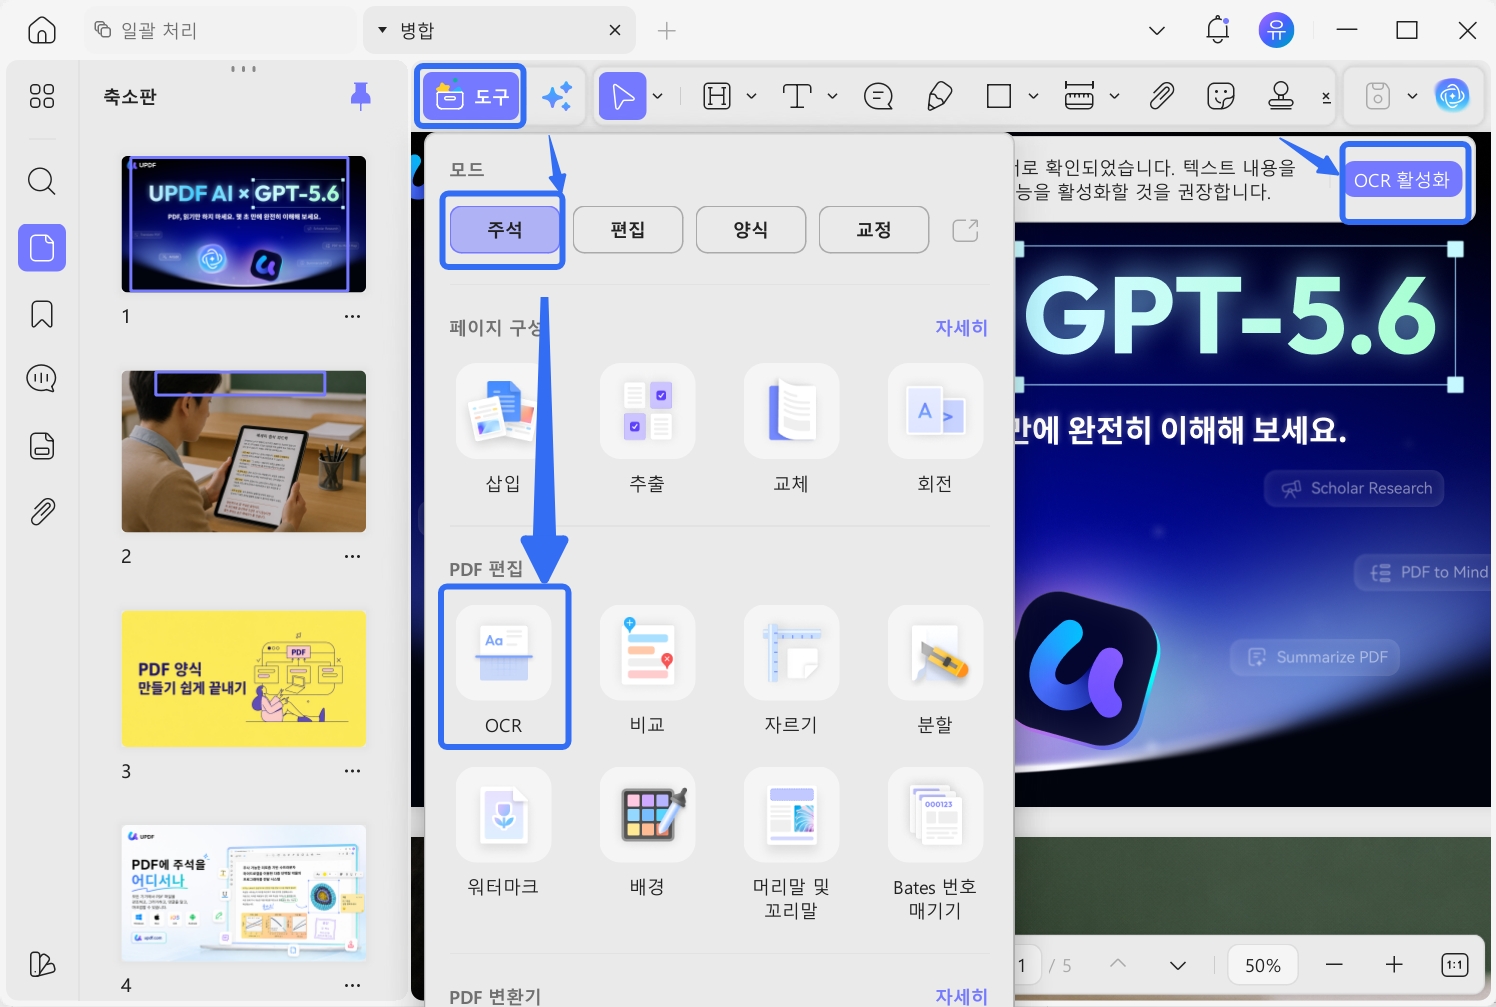The image size is (1496, 1007).
Task: Open options menu for page 1
Action: tap(352, 316)
